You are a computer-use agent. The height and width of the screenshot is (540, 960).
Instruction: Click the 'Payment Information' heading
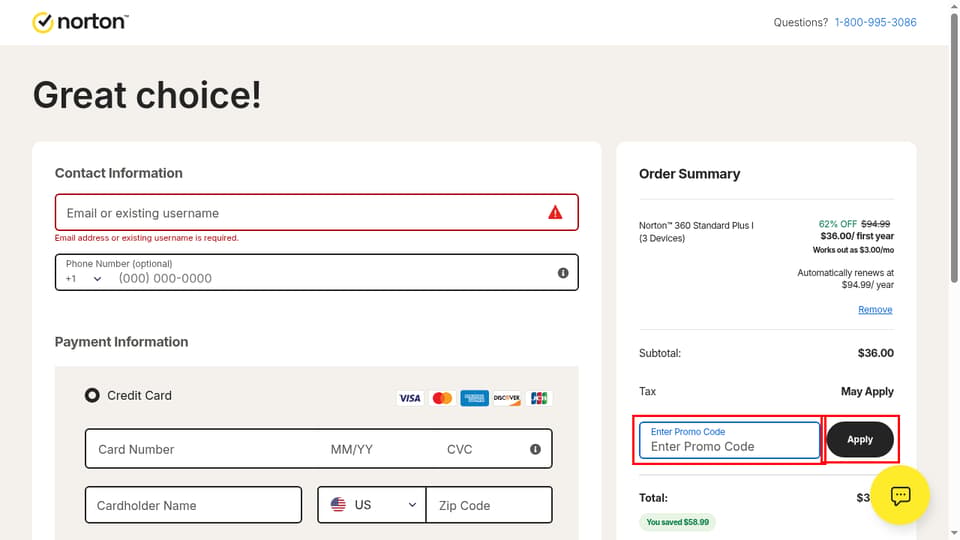coord(121,342)
